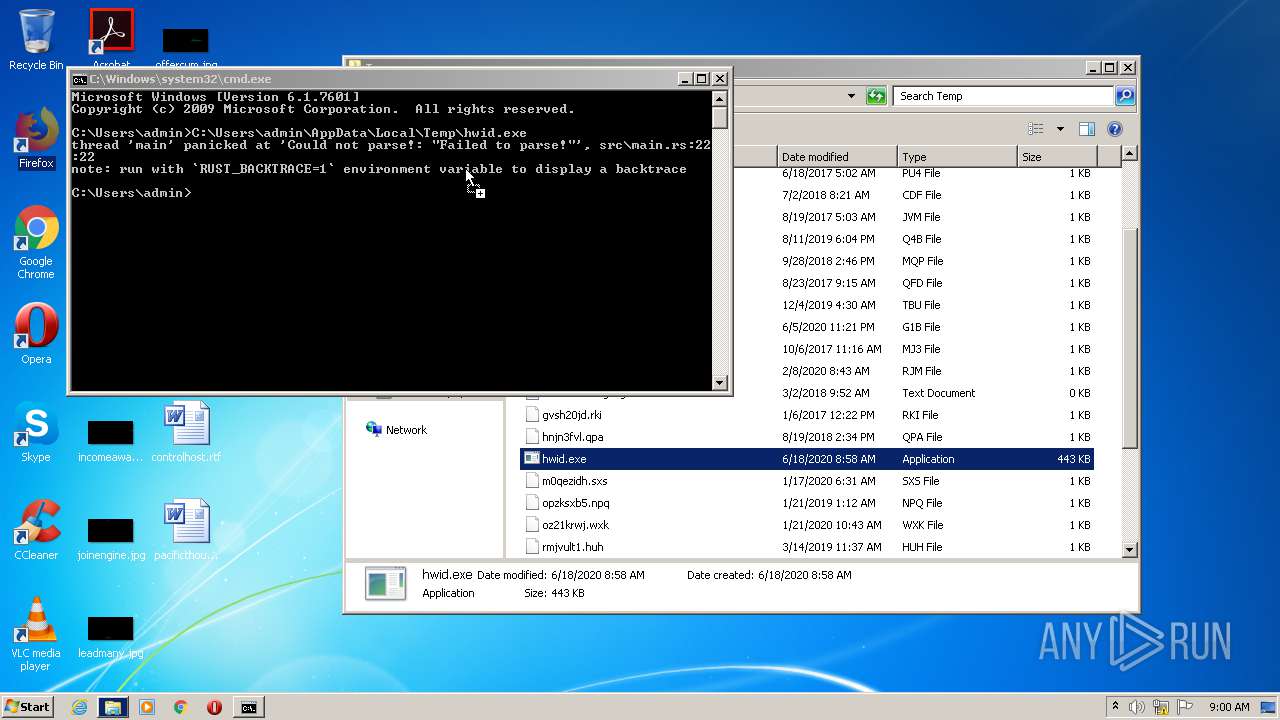Click the cmd window scroll down arrow
The width and height of the screenshot is (1280, 720).
[x=719, y=382]
